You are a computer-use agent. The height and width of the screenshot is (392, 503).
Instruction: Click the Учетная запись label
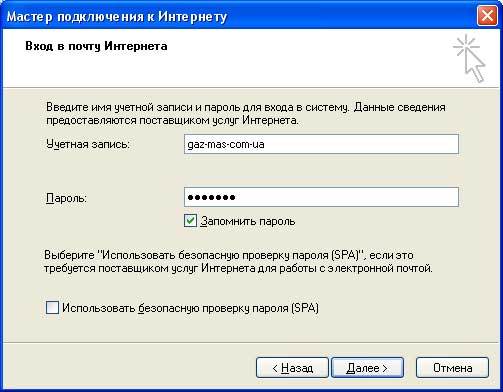click(x=88, y=144)
